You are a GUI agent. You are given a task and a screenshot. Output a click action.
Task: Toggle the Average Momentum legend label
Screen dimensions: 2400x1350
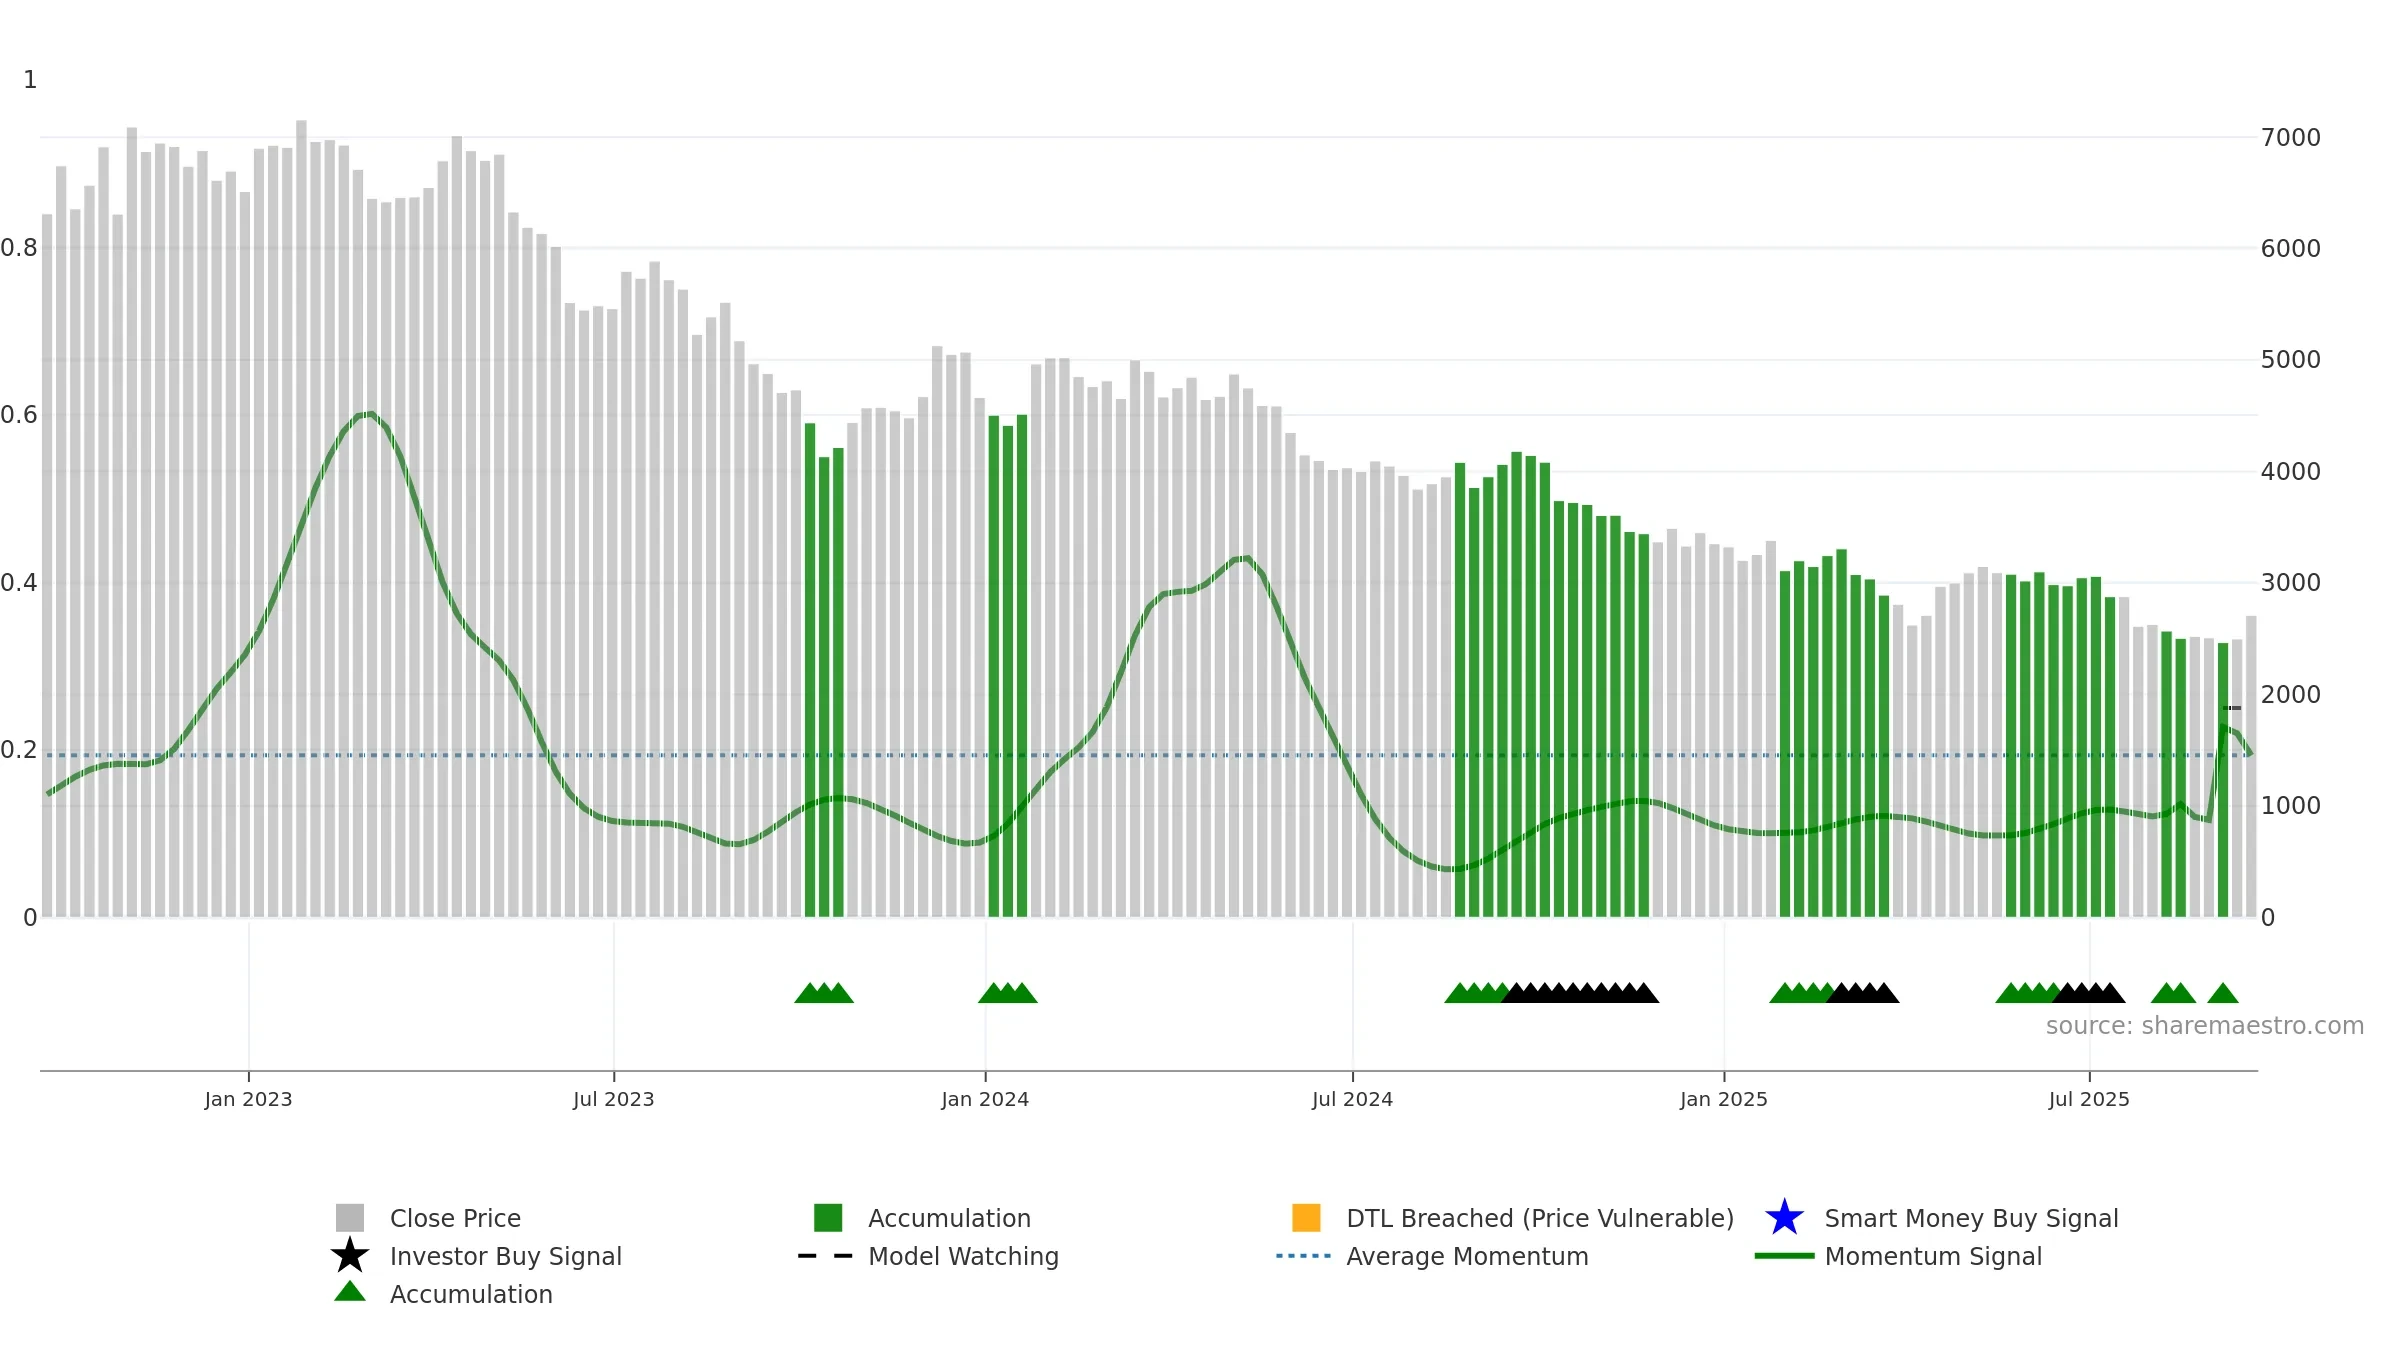(x=1467, y=1256)
